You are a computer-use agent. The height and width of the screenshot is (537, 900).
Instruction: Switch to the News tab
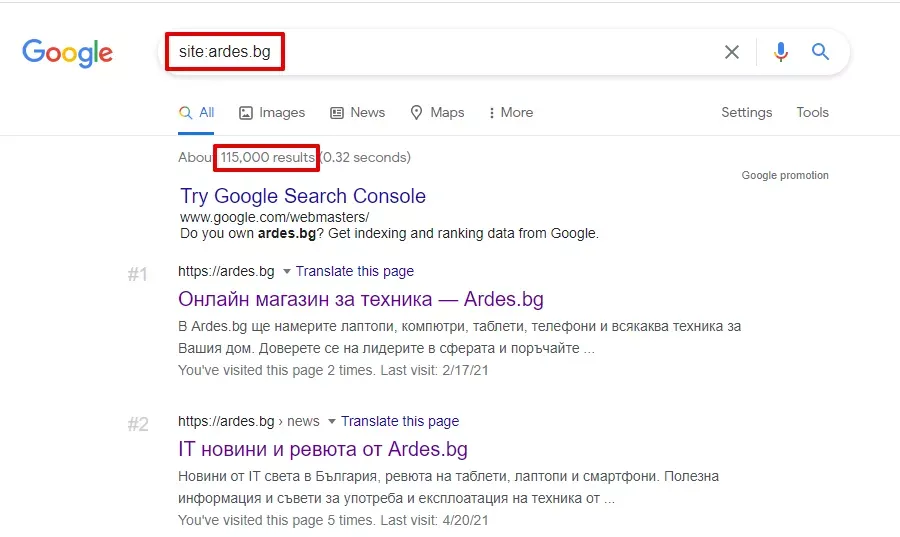358,112
